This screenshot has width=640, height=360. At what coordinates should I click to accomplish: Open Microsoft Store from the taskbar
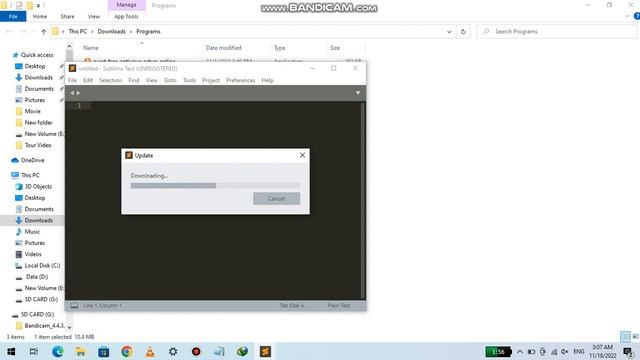(x=104, y=351)
